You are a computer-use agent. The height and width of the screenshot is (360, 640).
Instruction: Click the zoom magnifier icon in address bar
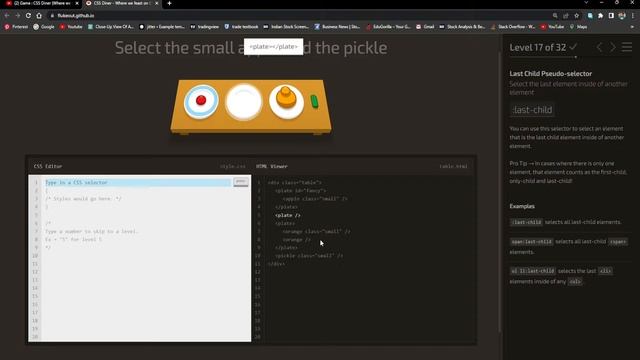click(555, 16)
